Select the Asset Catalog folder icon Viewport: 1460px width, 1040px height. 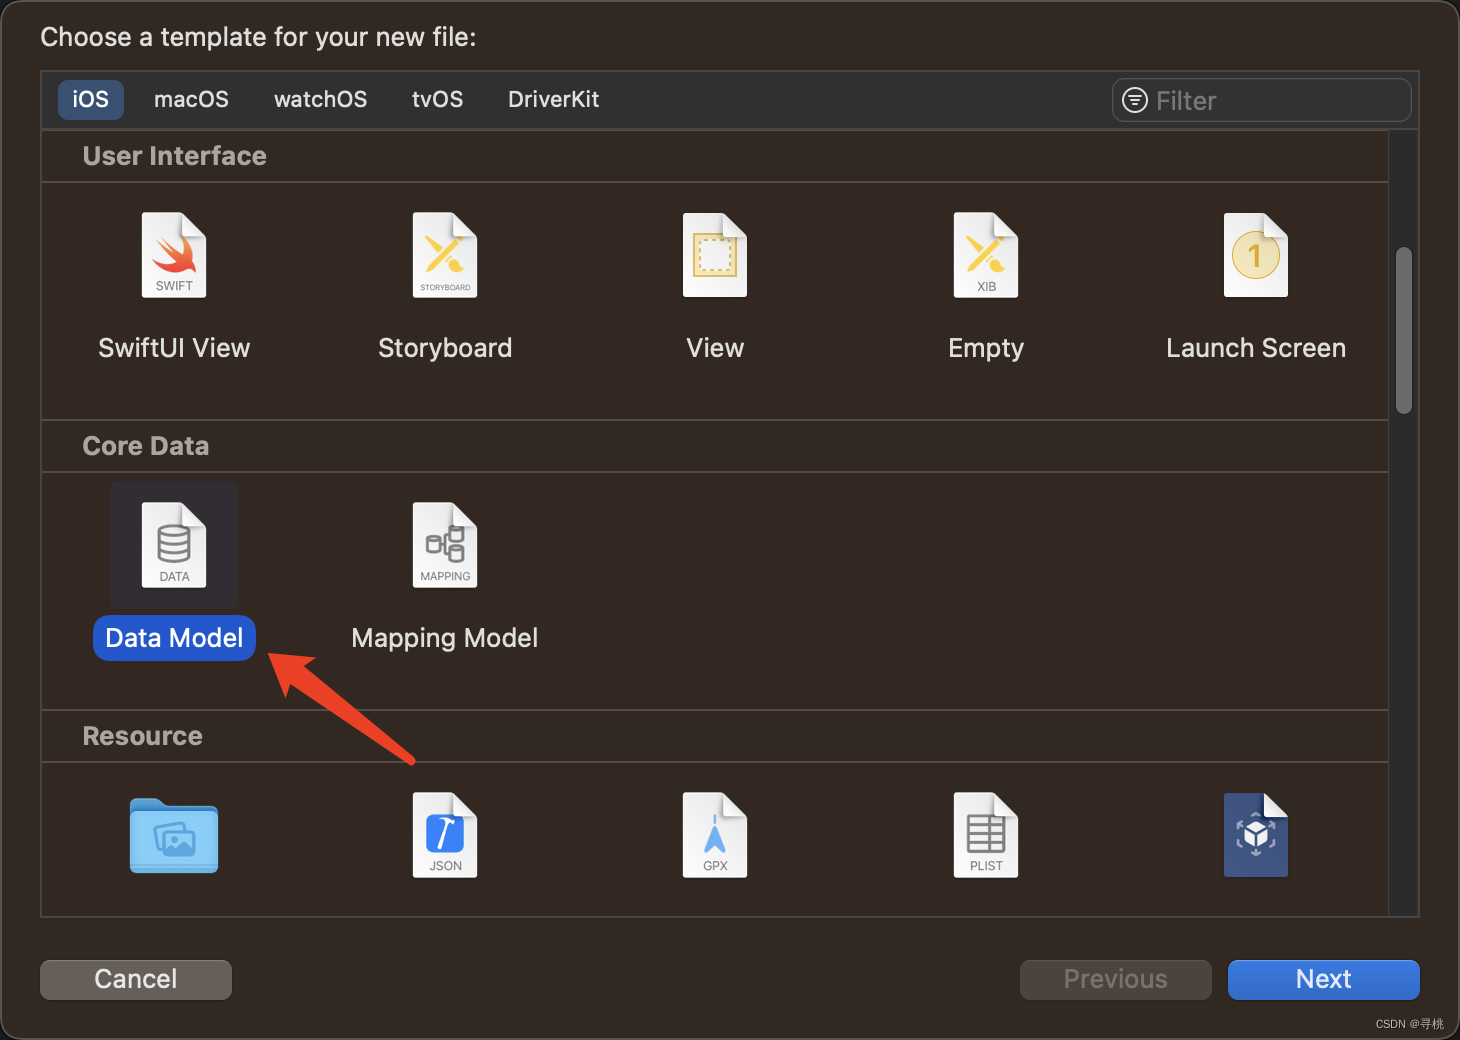coord(174,836)
